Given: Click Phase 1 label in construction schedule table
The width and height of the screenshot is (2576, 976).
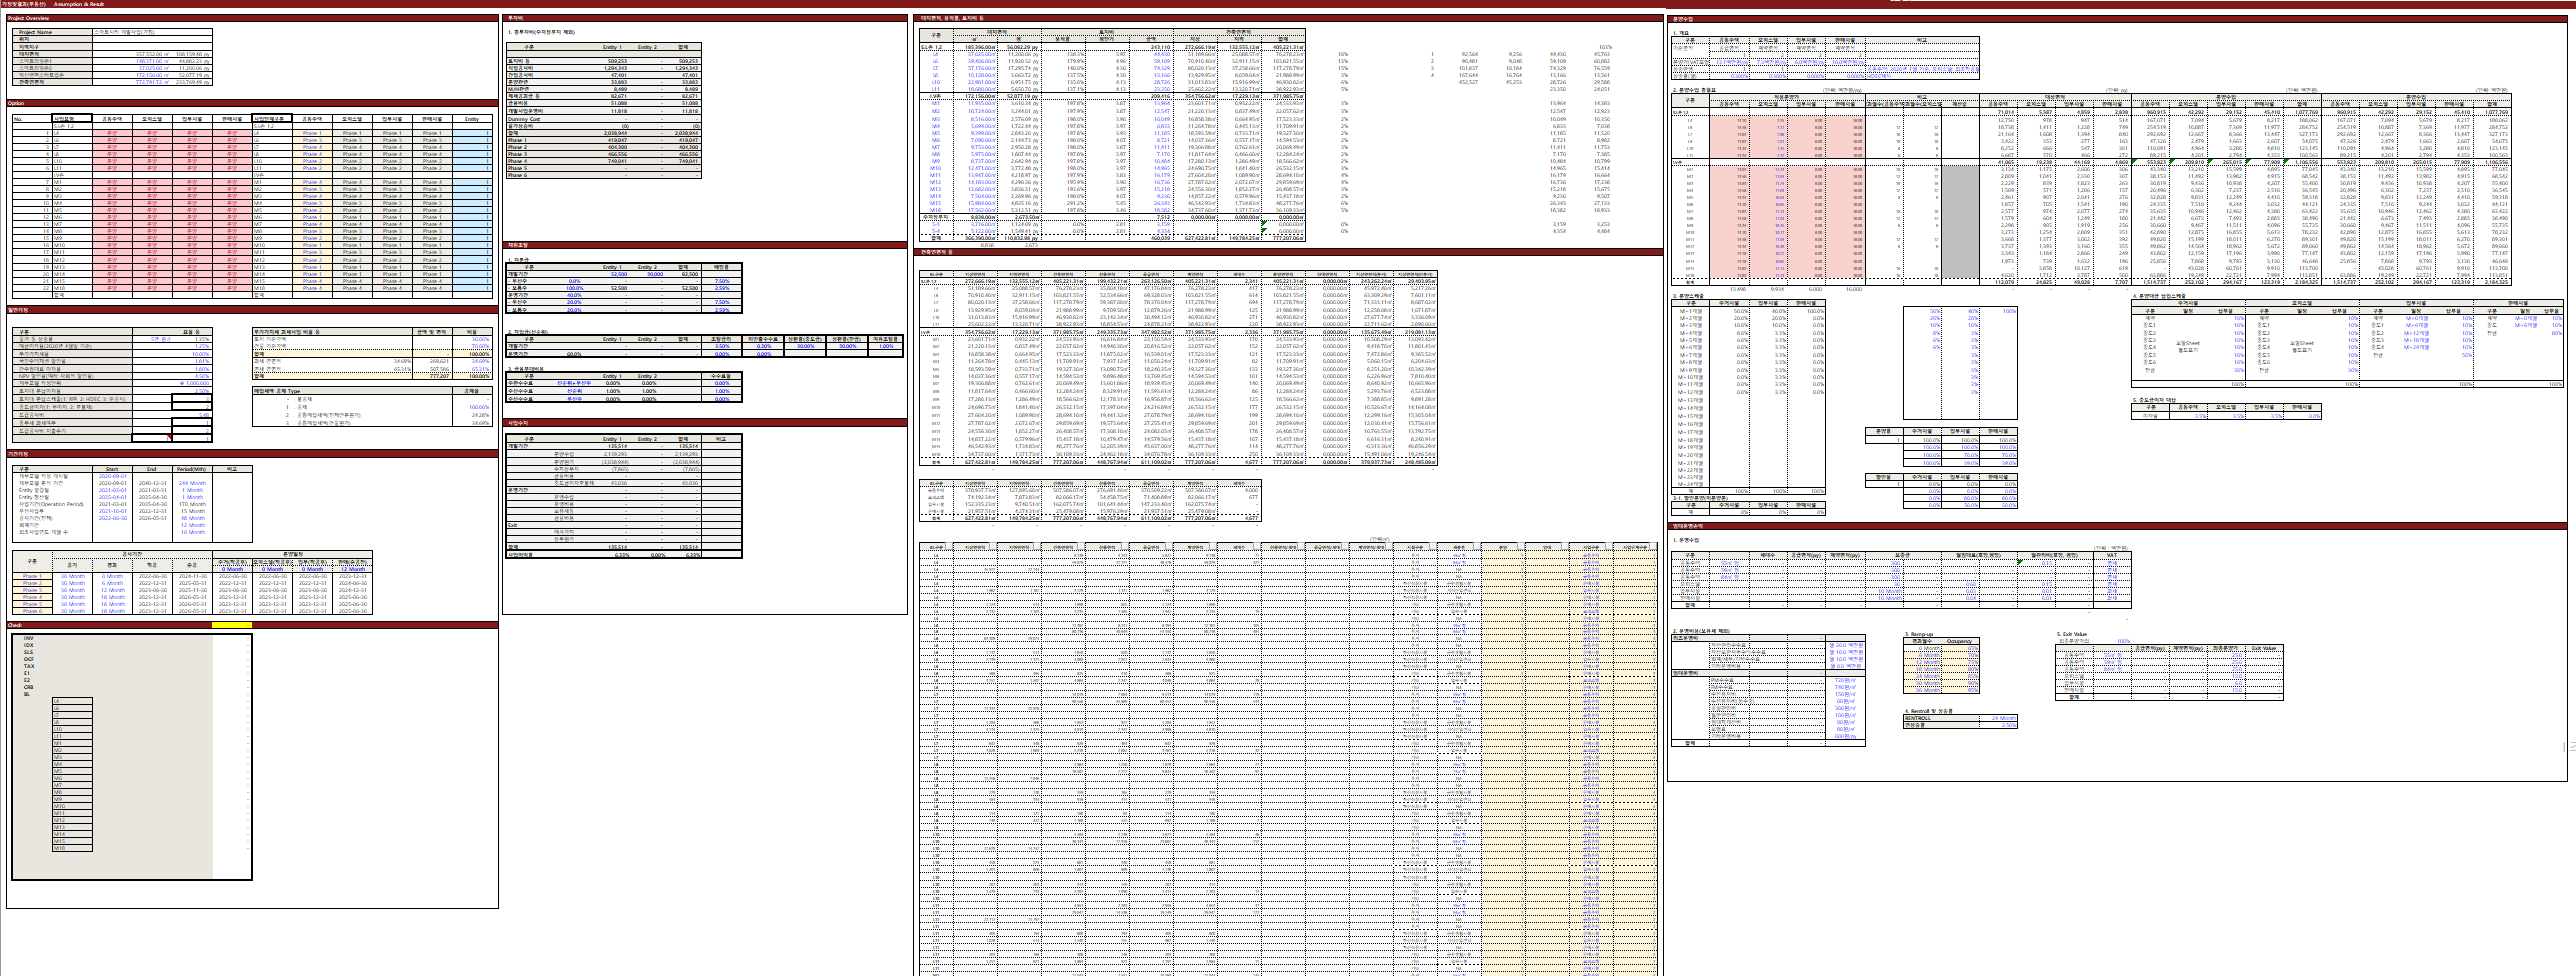Looking at the screenshot, I should point(32,577).
